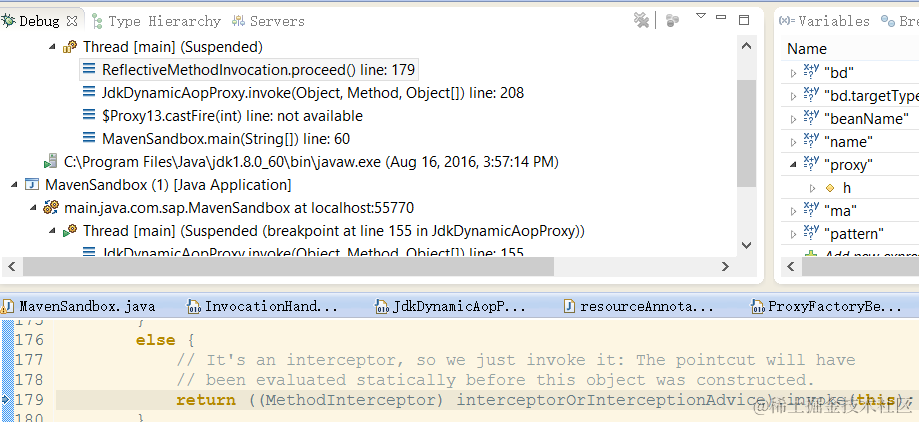Screen dimensions: 919x422
Task: Maximize the Debug view panel
Action: [744, 20]
